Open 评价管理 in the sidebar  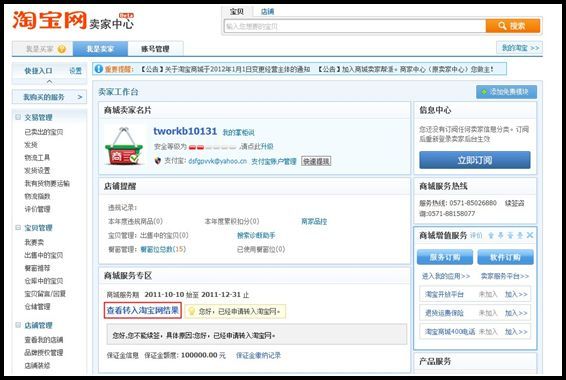coord(37,209)
